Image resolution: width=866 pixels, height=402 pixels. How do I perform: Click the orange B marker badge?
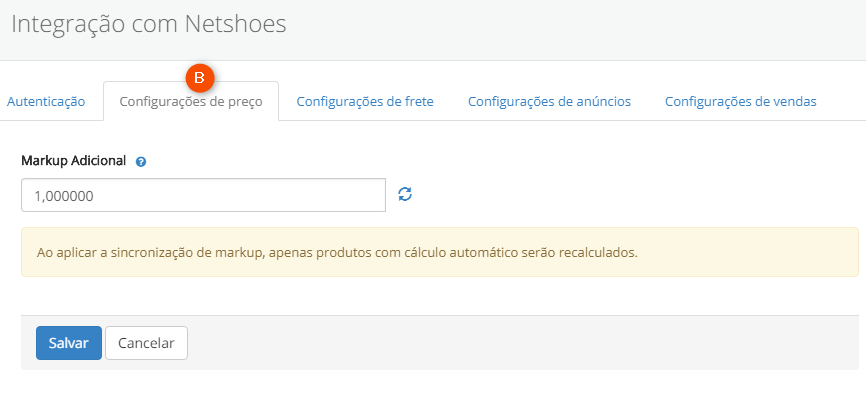coord(199,78)
